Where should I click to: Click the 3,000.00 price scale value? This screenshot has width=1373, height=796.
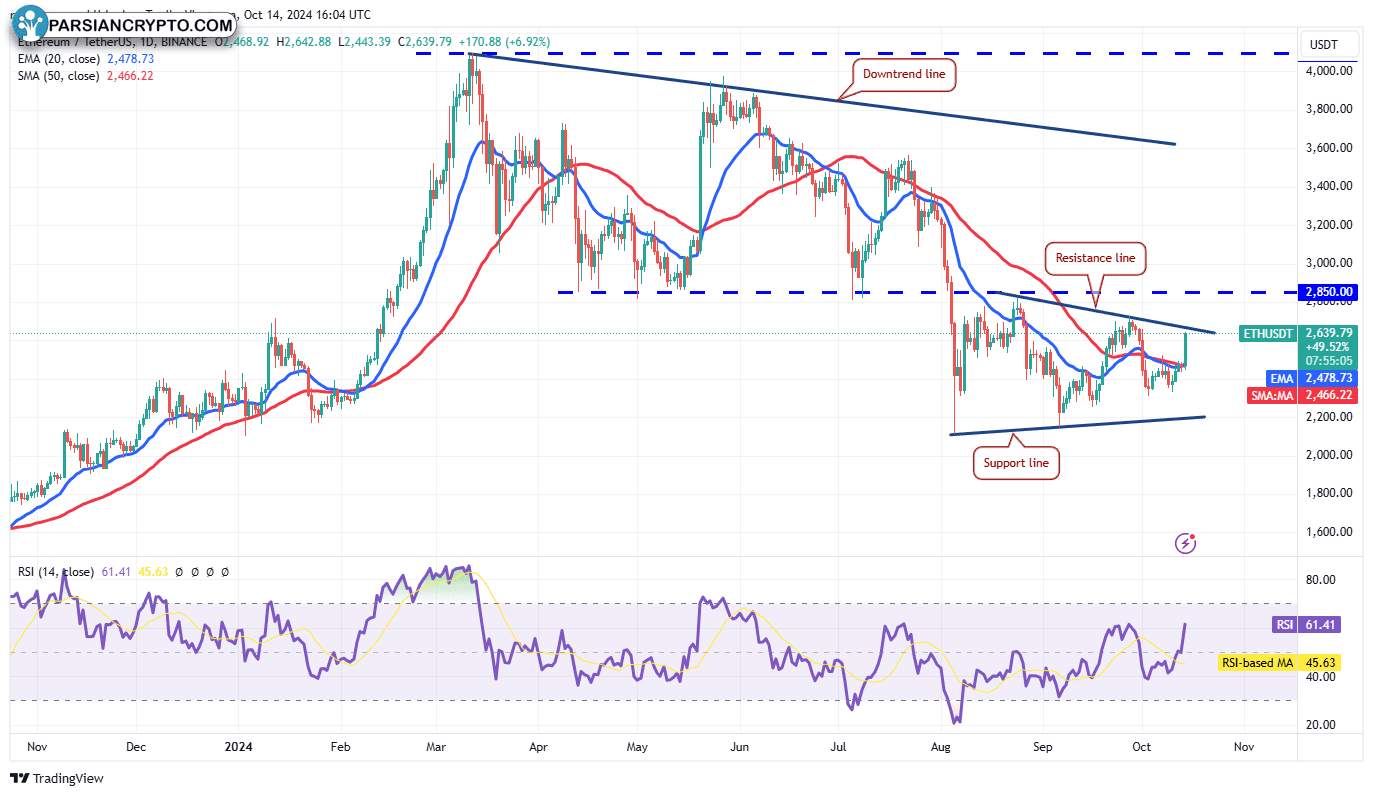pyautogui.click(x=1328, y=263)
